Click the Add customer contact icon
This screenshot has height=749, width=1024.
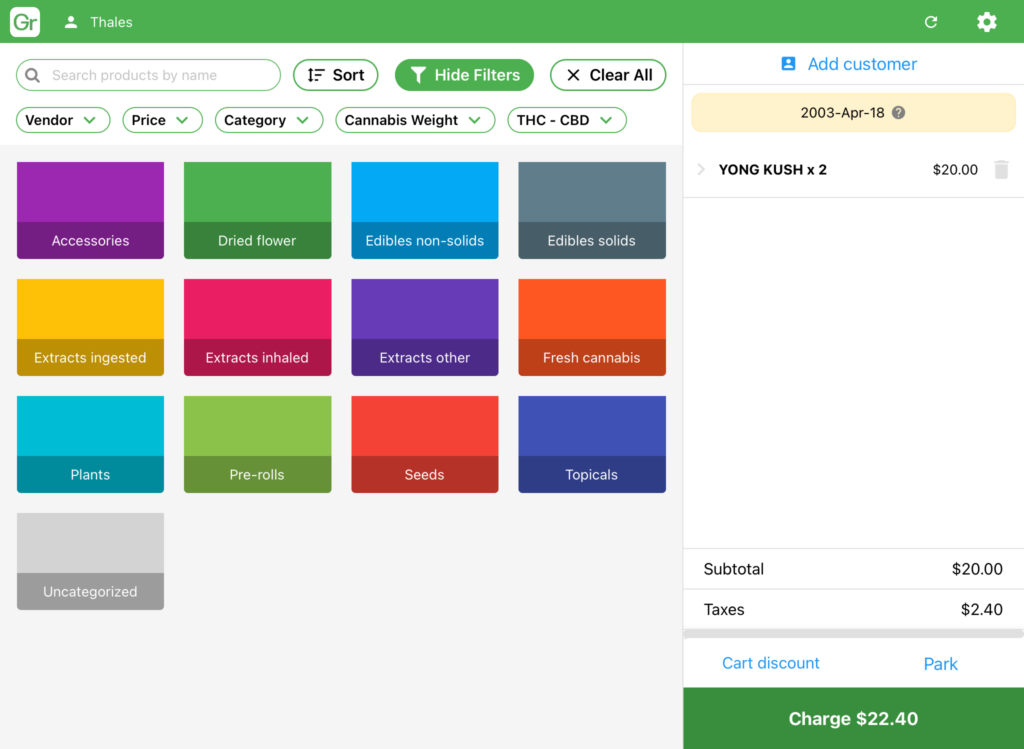click(x=788, y=63)
